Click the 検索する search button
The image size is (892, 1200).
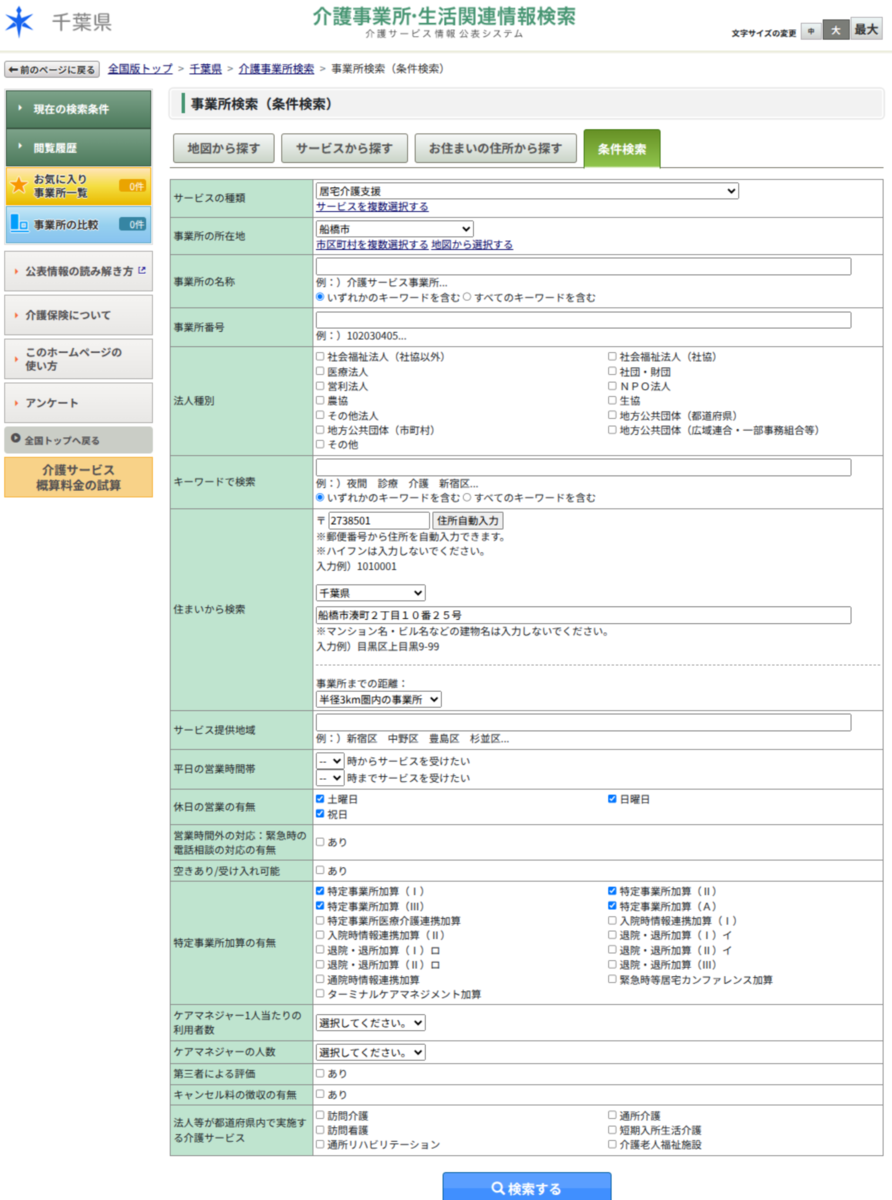[527, 1188]
